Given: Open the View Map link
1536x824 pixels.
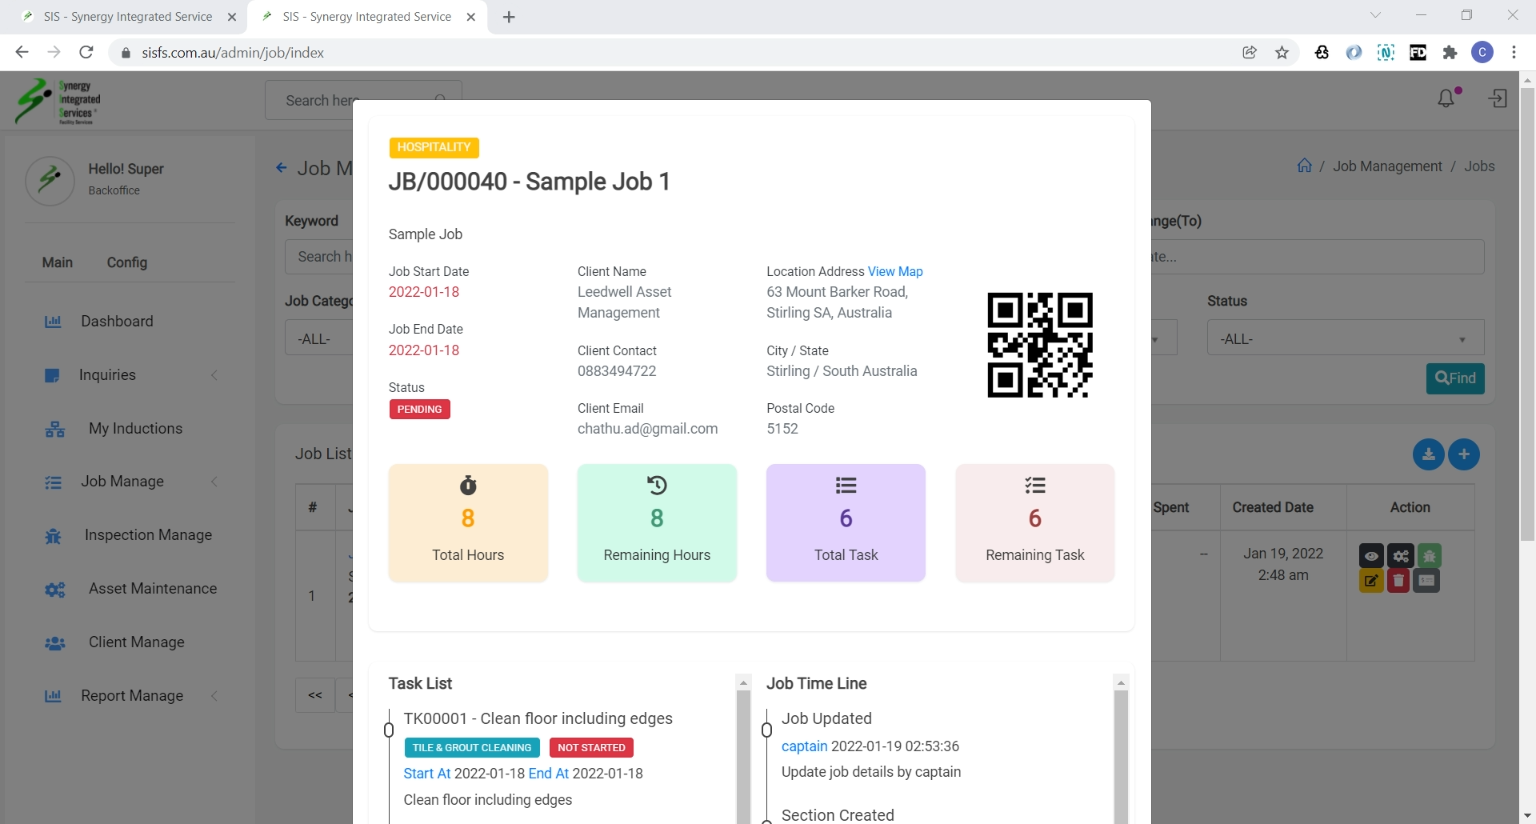Looking at the screenshot, I should tap(895, 272).
